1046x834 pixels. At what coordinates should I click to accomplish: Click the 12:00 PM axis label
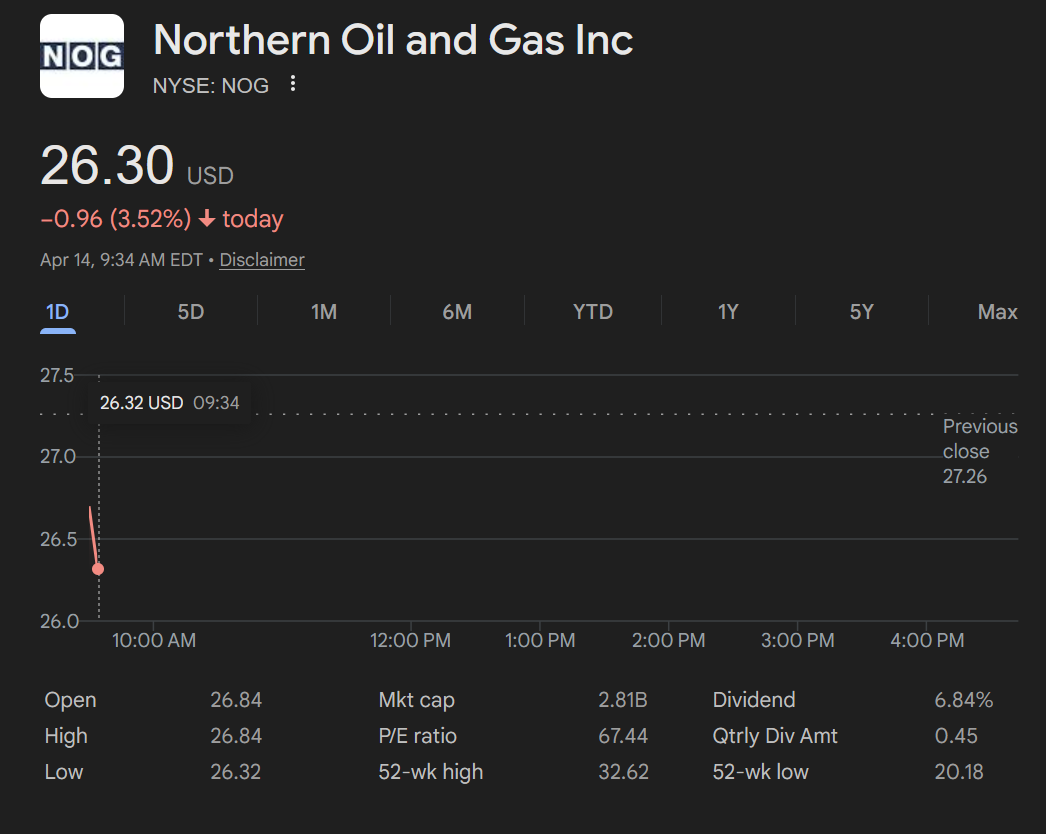(410, 641)
